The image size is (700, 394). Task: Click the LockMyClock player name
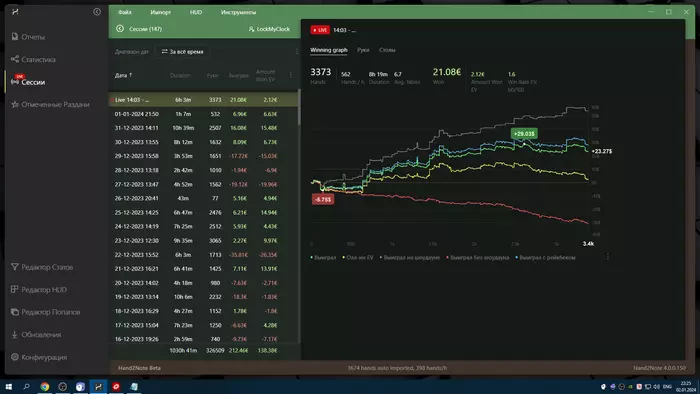273,29
